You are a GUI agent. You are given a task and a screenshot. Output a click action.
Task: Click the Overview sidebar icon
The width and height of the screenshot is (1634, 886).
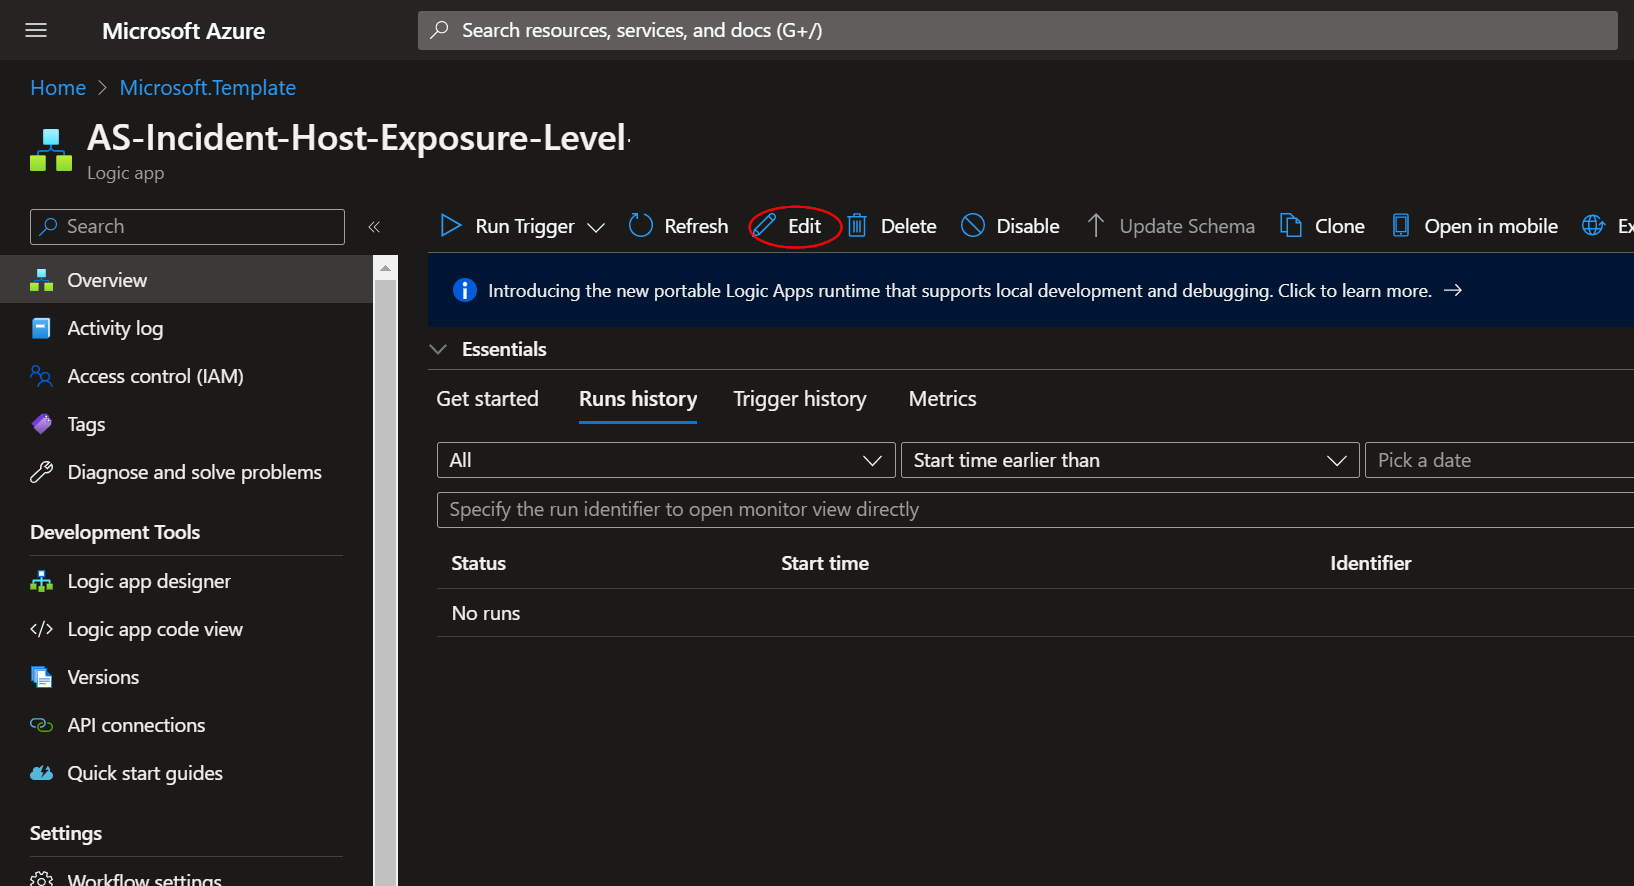click(x=41, y=280)
